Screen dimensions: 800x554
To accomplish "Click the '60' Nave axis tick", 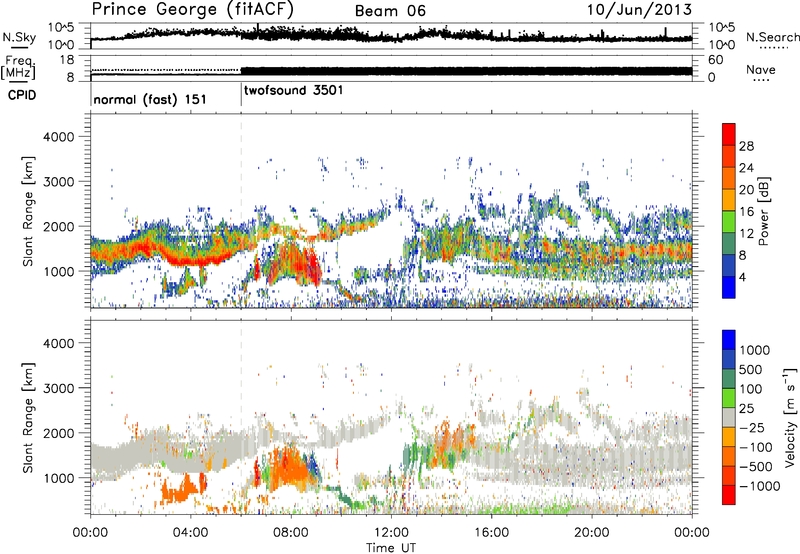I will point(715,60).
